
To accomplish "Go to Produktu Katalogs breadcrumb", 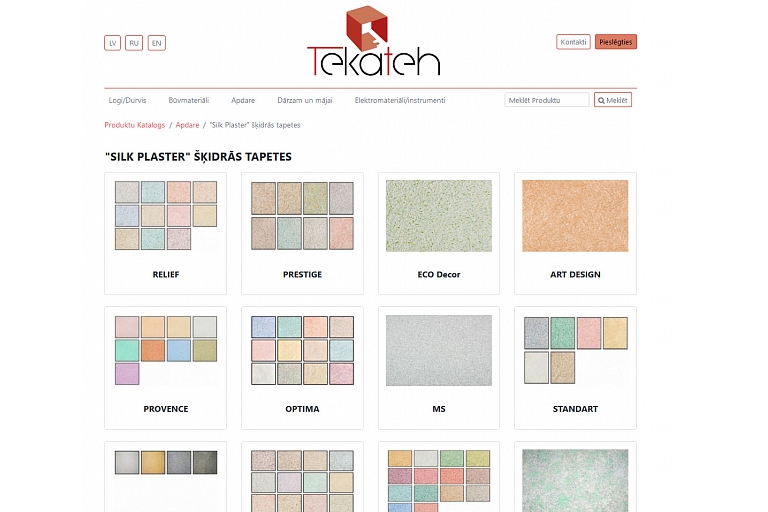I will click(135, 125).
